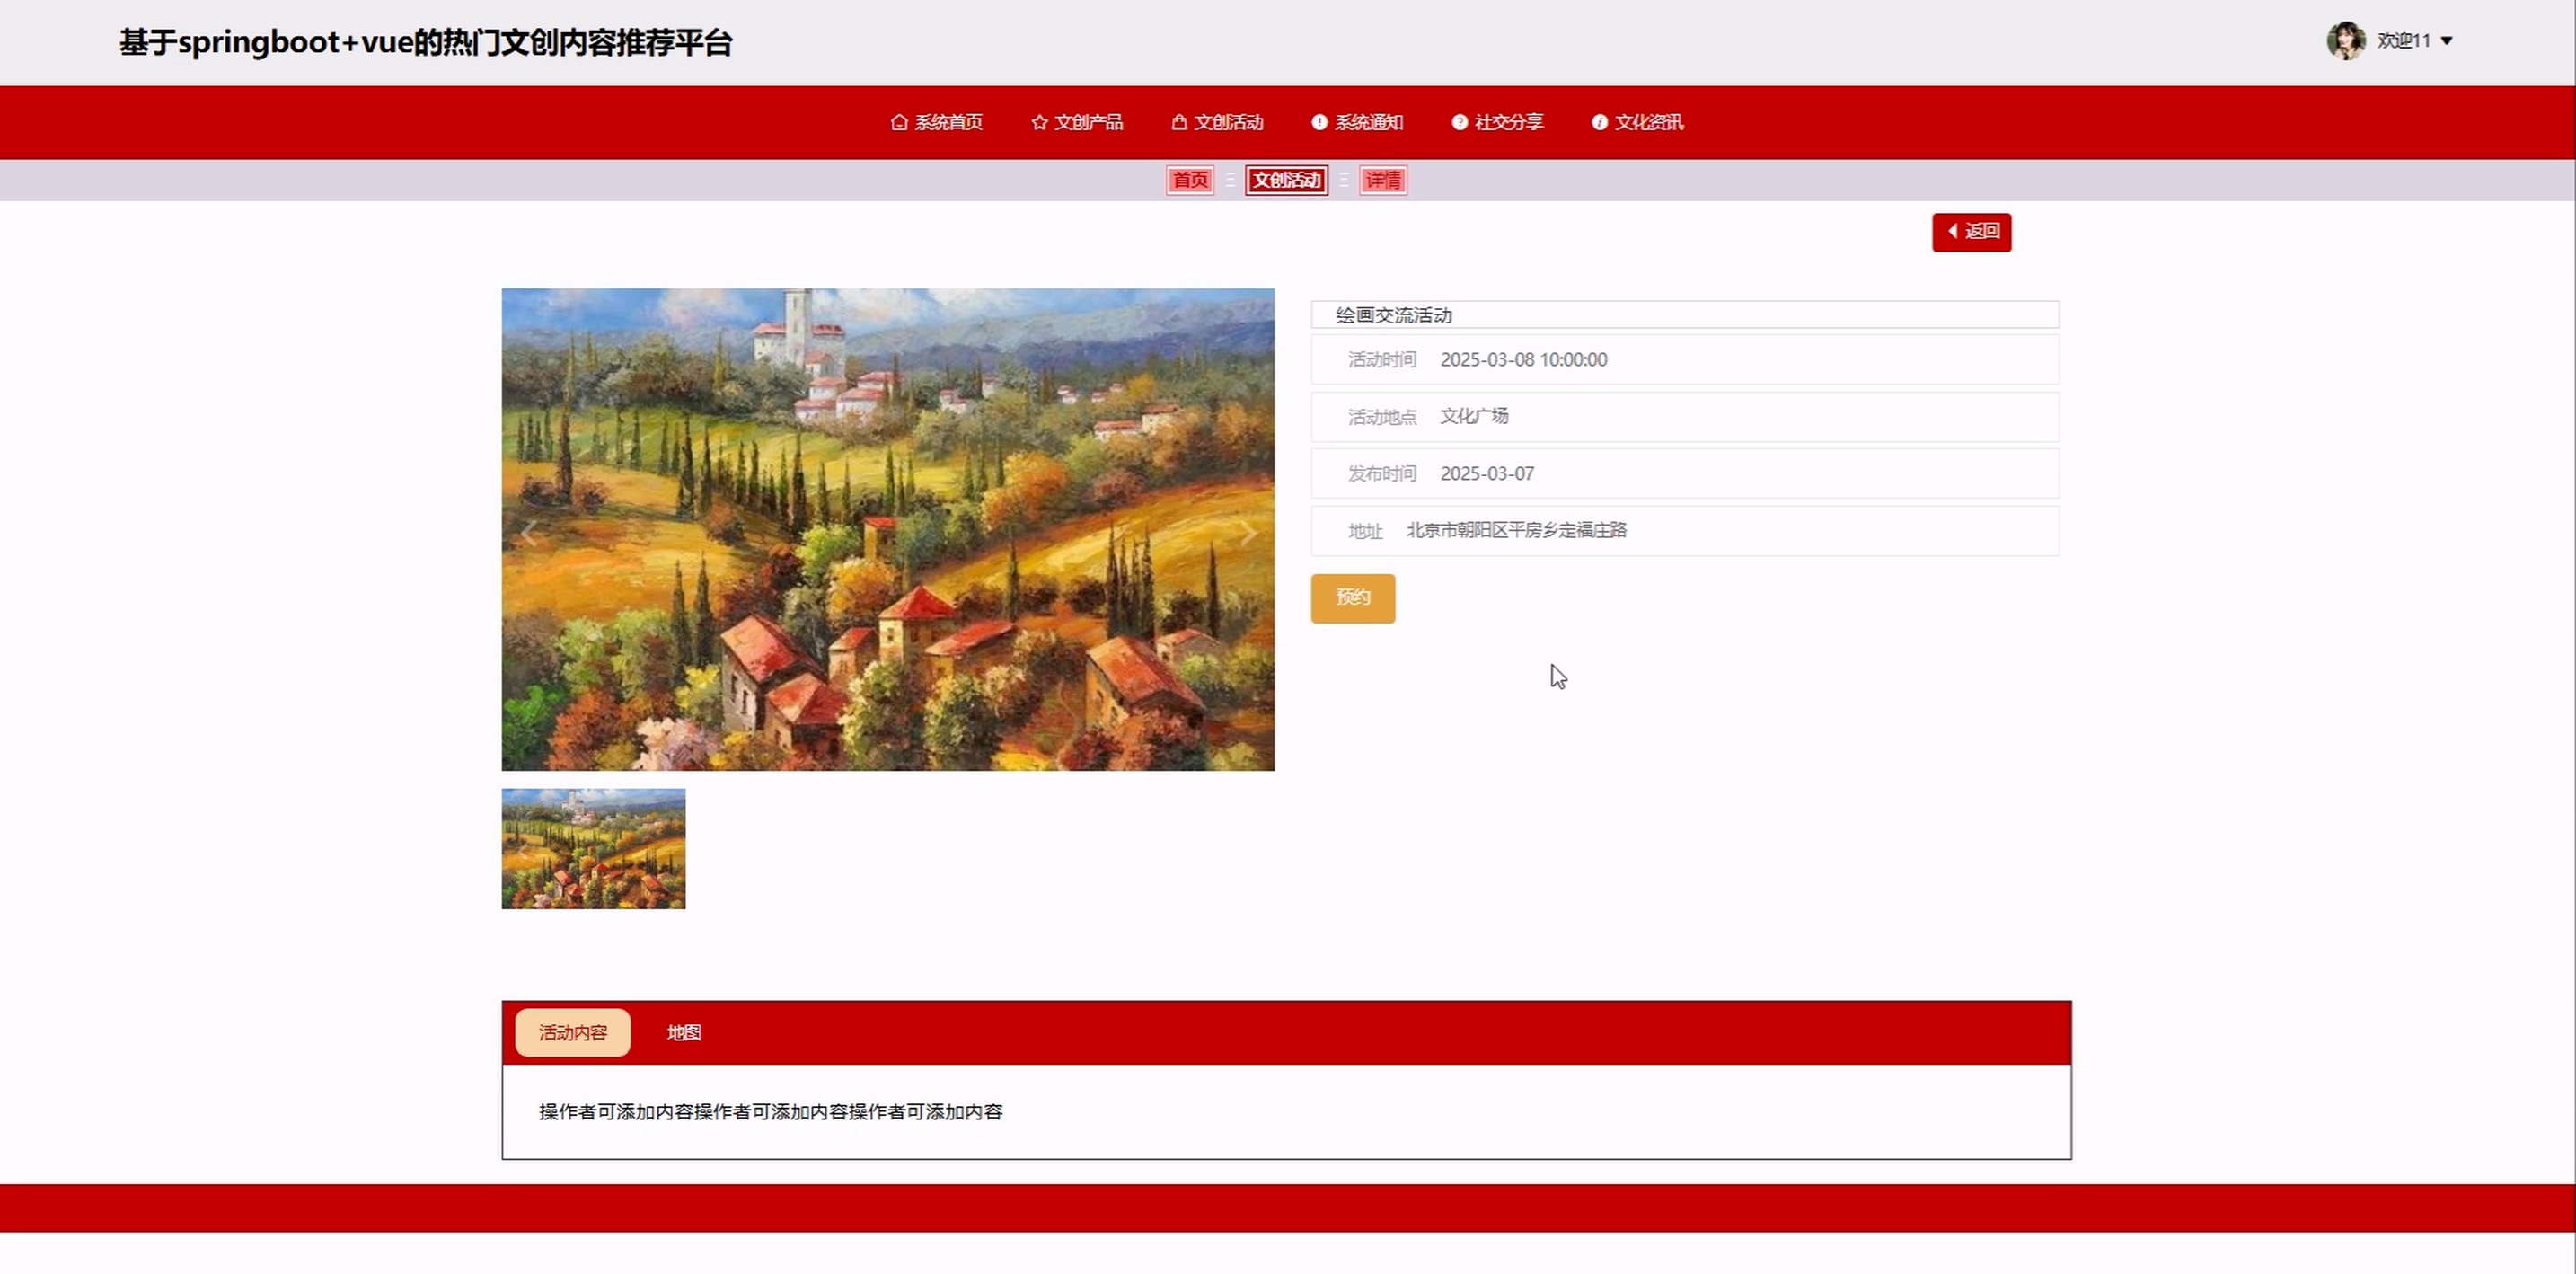The height and width of the screenshot is (1274, 2576).
Task: Click the 返回 back button
Action: (1971, 232)
